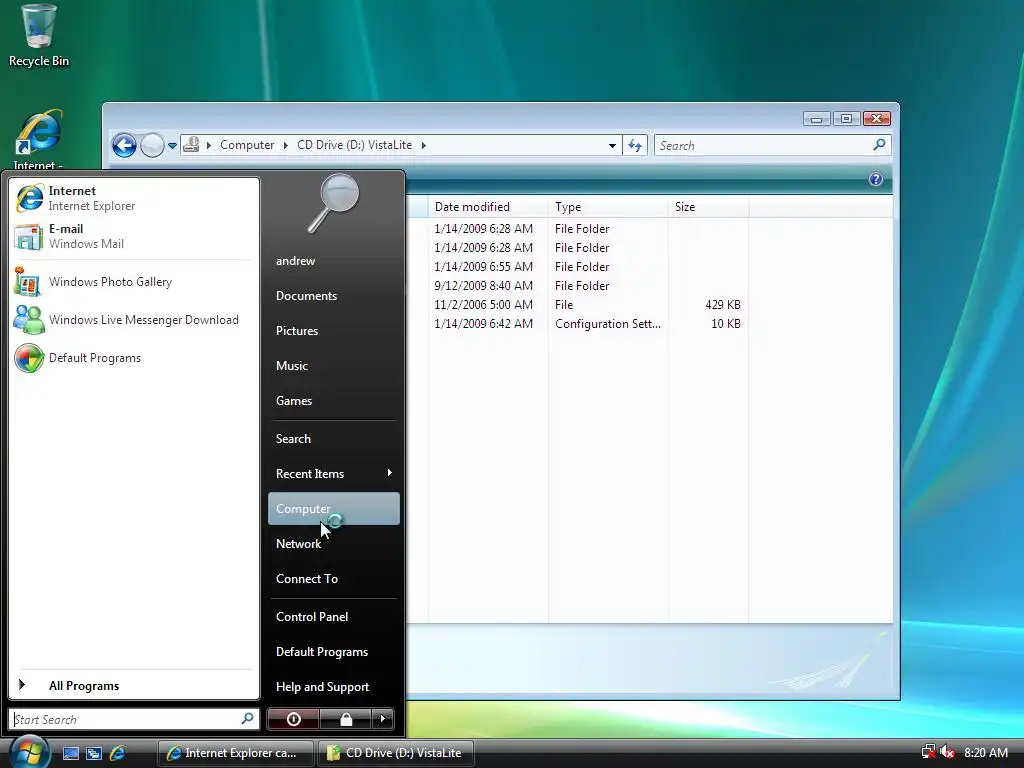Open Explorer help question mark icon

876,179
